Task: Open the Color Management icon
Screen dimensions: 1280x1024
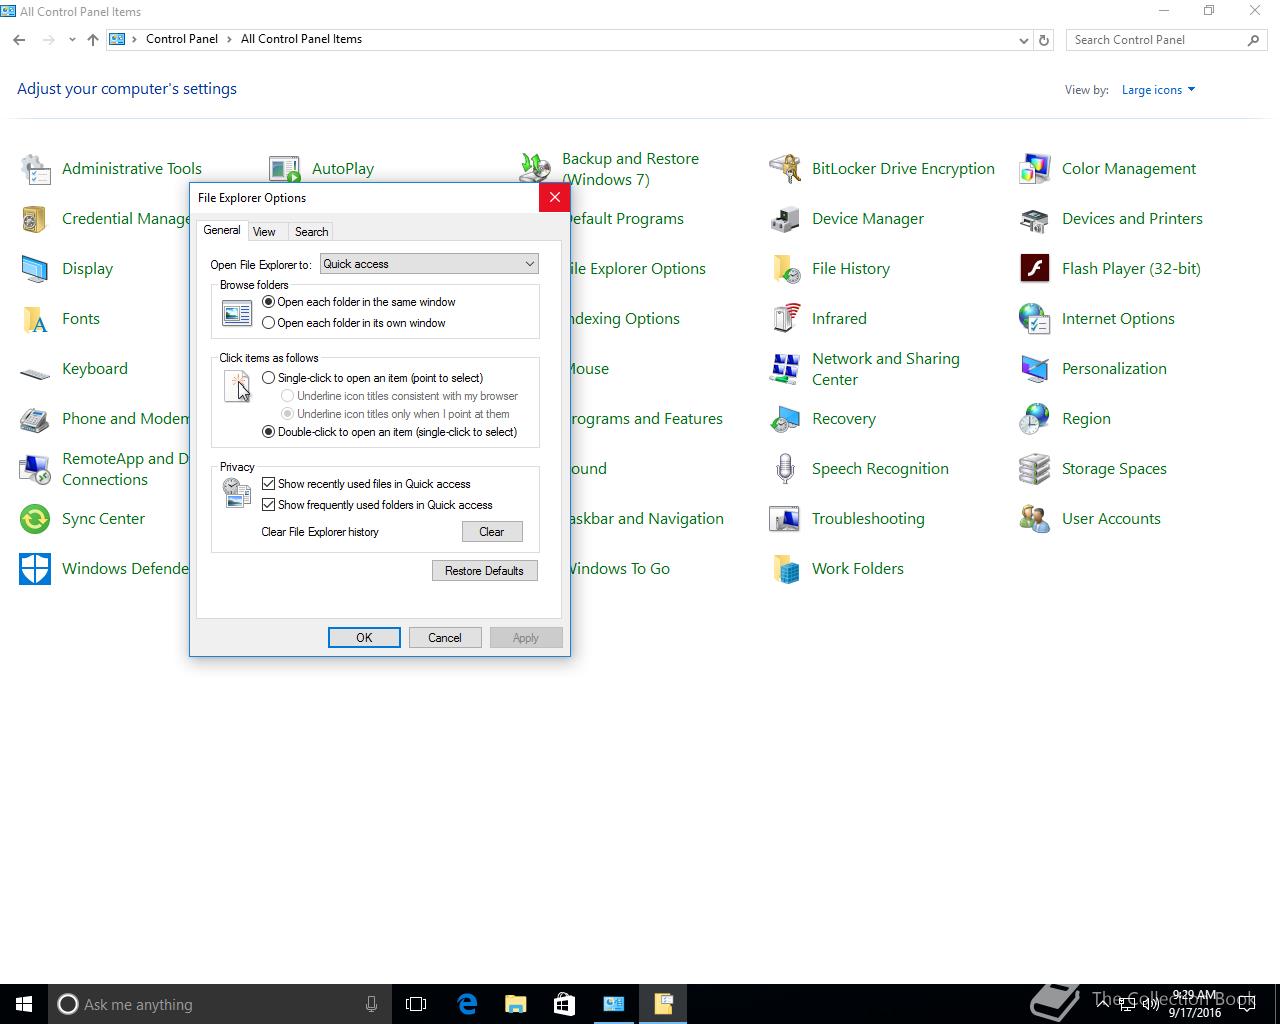Action: pyautogui.click(x=1035, y=169)
